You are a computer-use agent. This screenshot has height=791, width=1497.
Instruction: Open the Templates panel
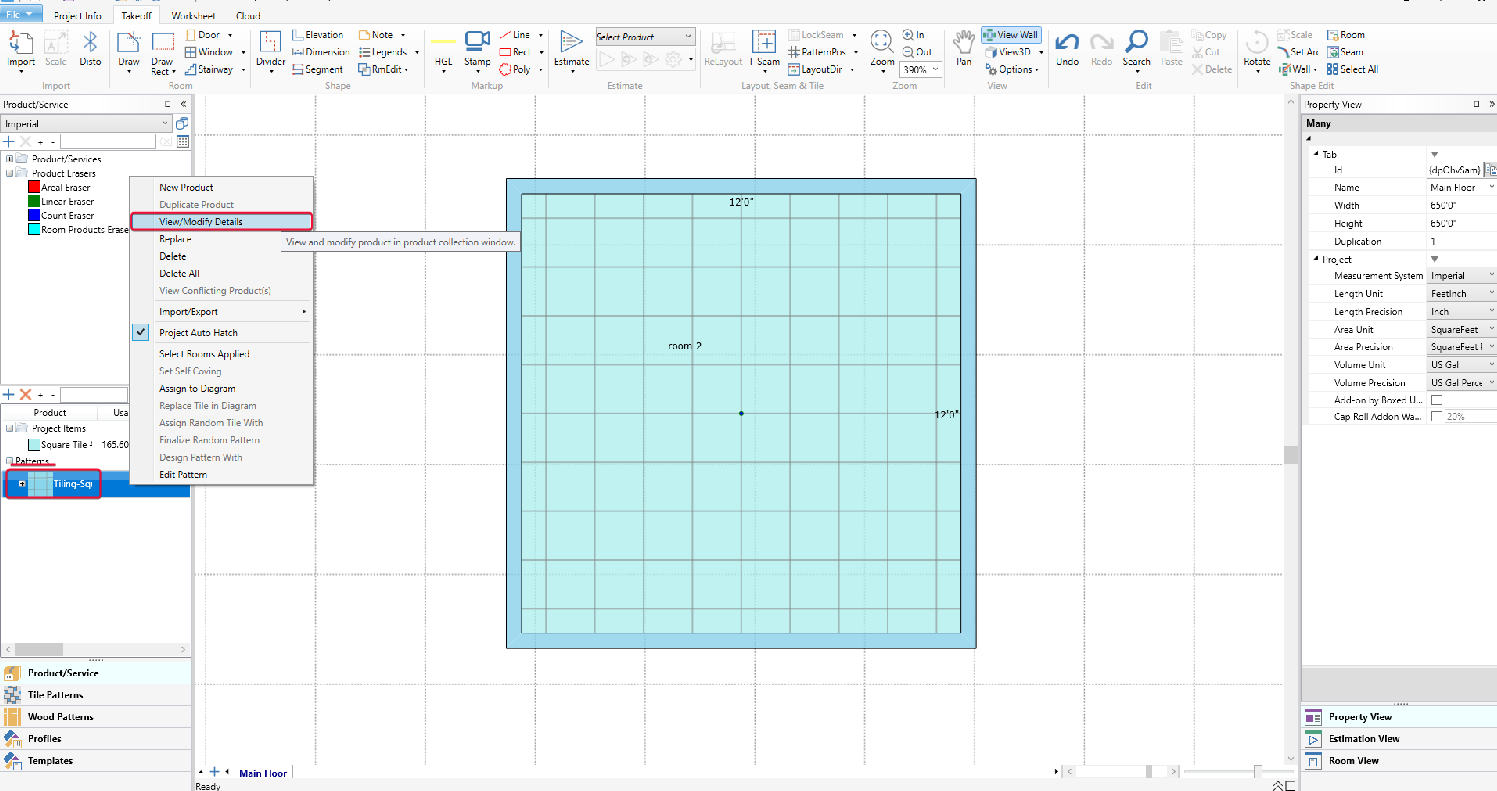point(96,761)
